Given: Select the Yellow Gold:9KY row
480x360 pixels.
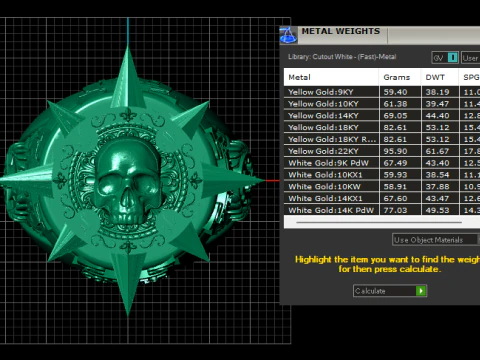Looking at the screenshot, I should (x=382, y=92).
